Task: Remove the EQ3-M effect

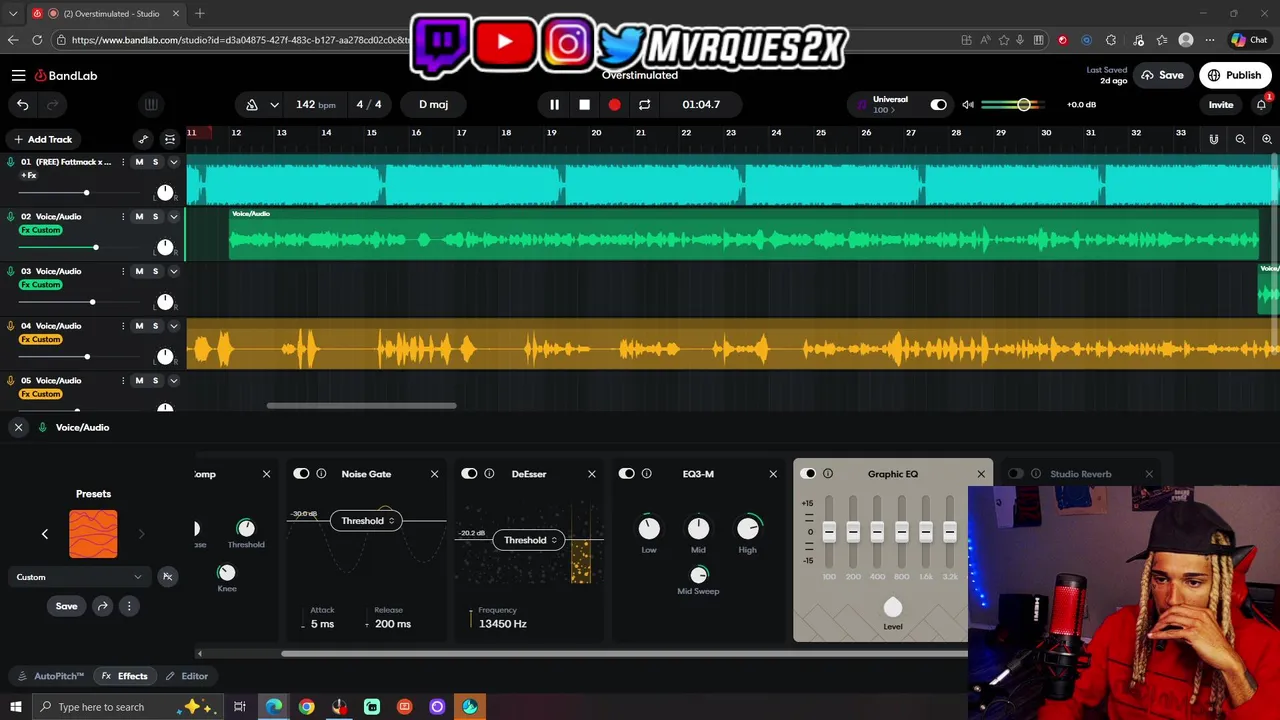Action: pyautogui.click(x=773, y=474)
